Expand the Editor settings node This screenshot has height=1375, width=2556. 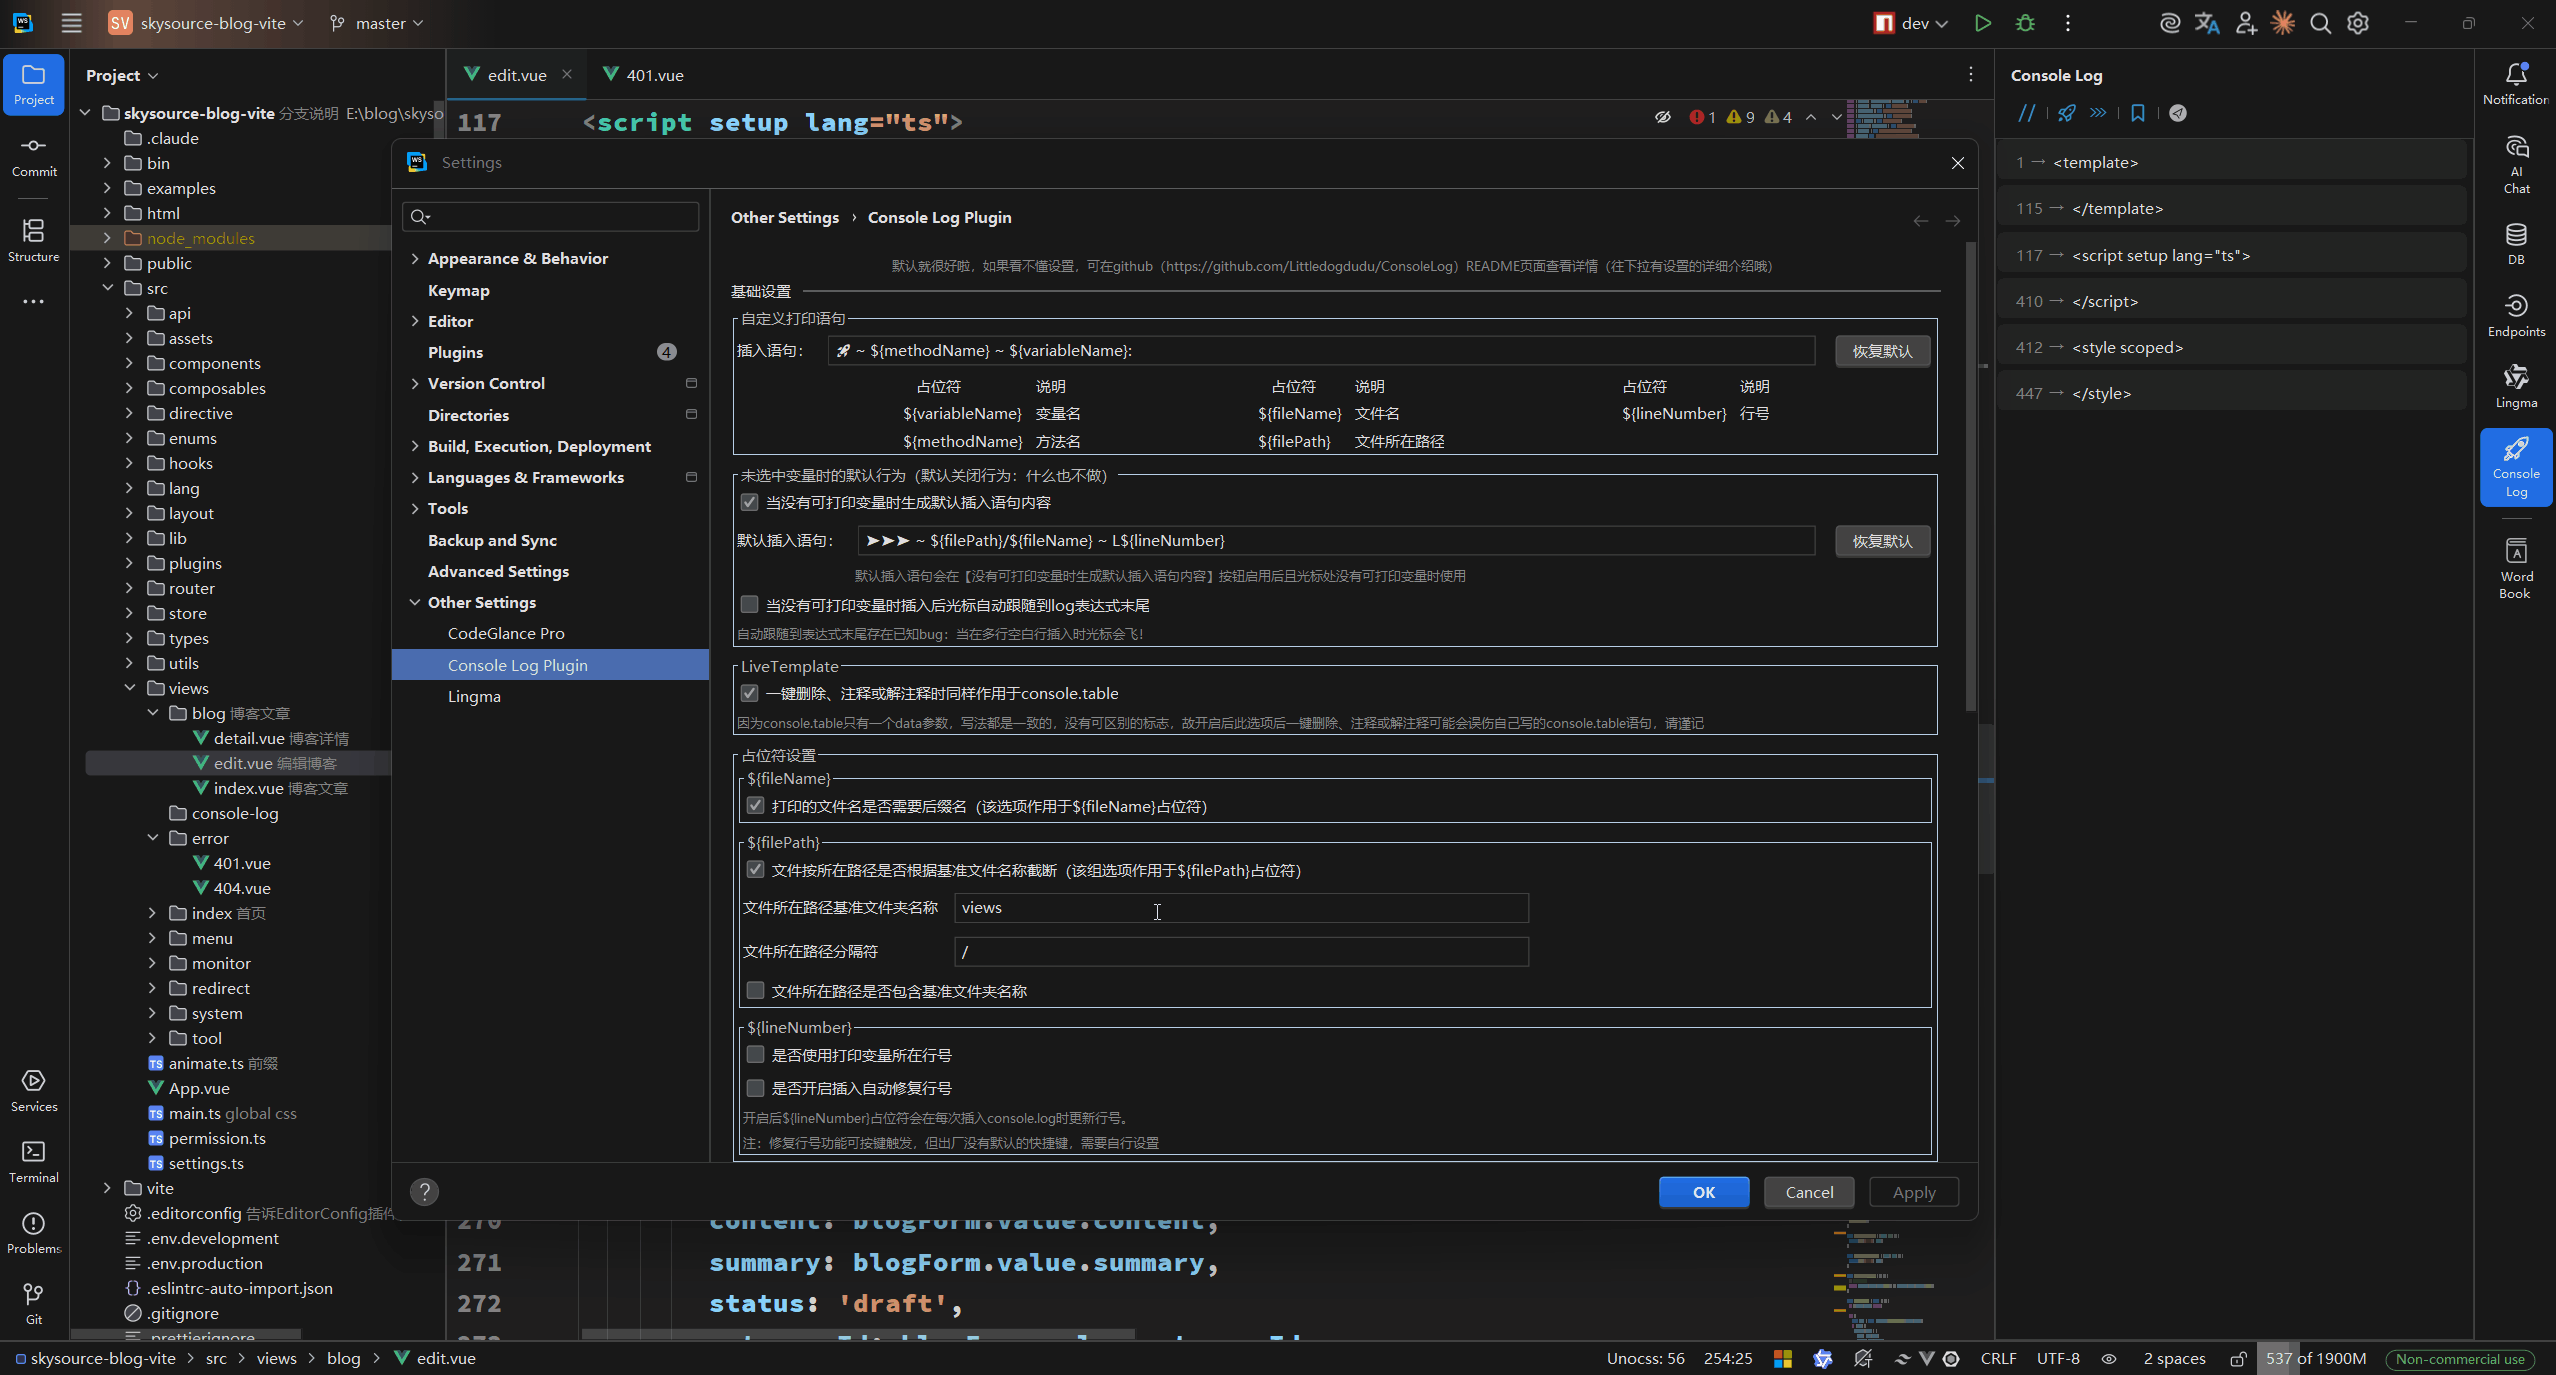pos(414,321)
